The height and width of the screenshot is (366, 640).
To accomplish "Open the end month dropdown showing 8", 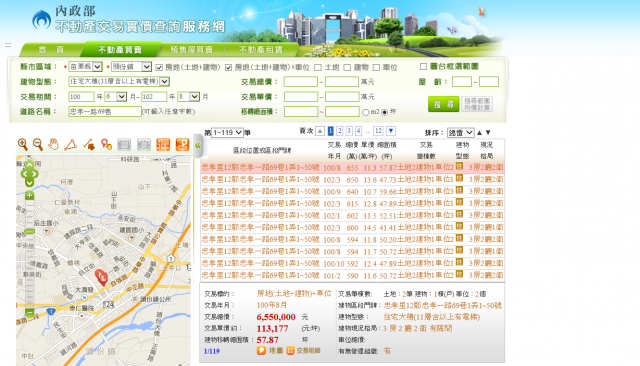I will point(189,97).
